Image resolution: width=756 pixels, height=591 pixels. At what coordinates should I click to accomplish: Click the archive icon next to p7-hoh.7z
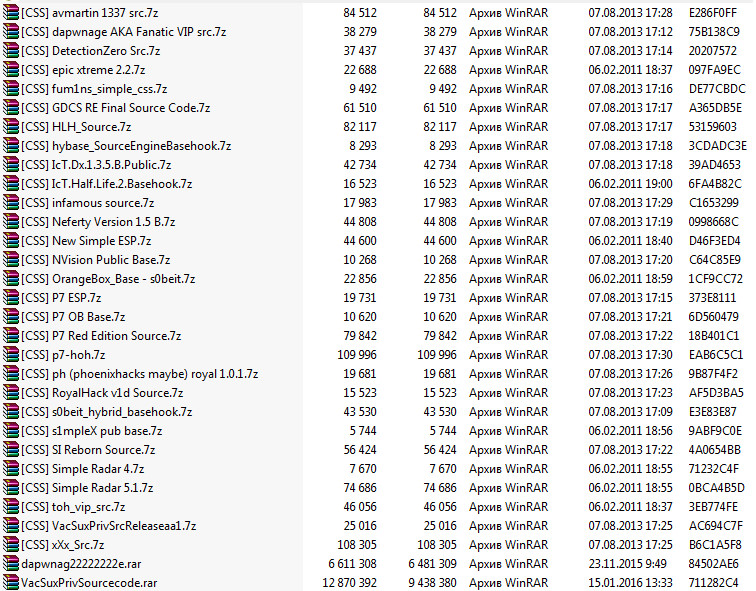11,355
